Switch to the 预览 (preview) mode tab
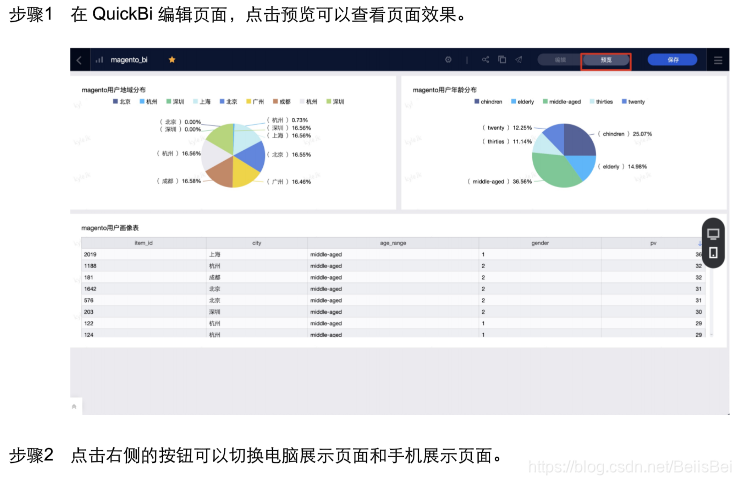This screenshot has width=741, height=485. (x=606, y=60)
